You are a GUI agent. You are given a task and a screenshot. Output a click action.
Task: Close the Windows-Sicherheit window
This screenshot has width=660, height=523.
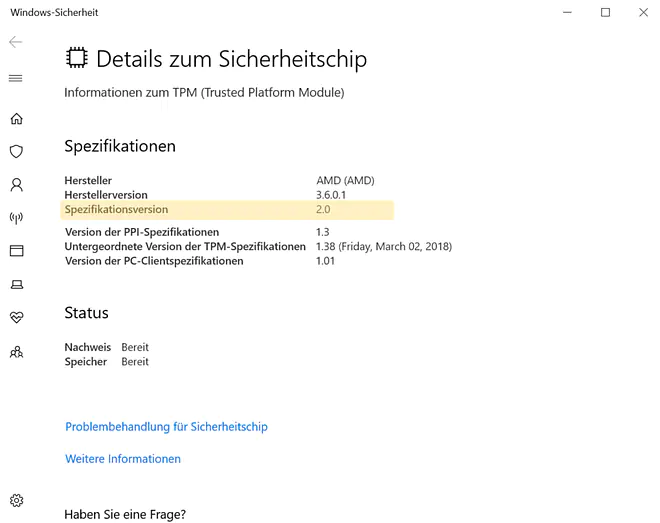643,12
